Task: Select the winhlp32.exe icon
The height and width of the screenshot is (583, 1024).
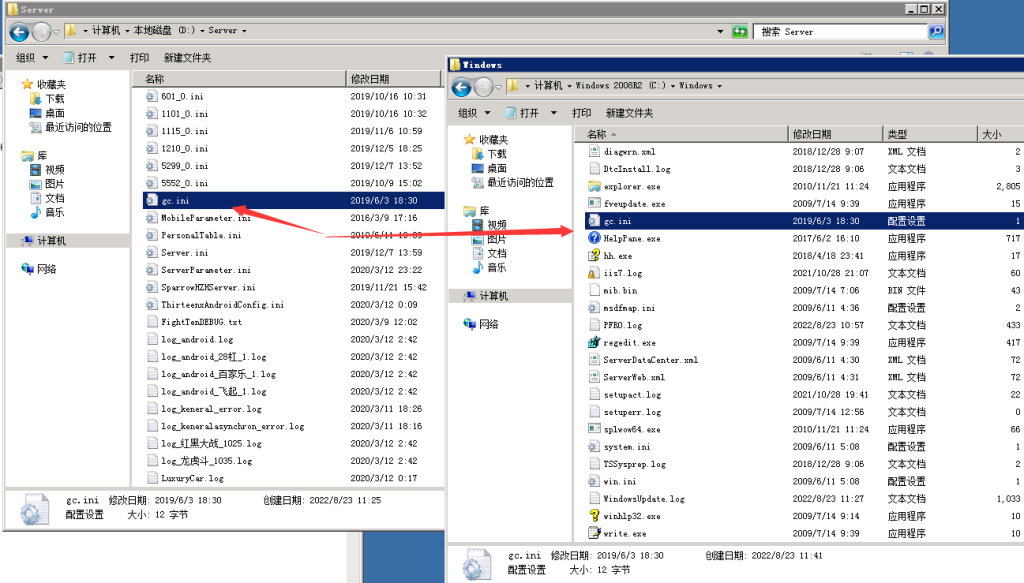Action: [x=594, y=516]
